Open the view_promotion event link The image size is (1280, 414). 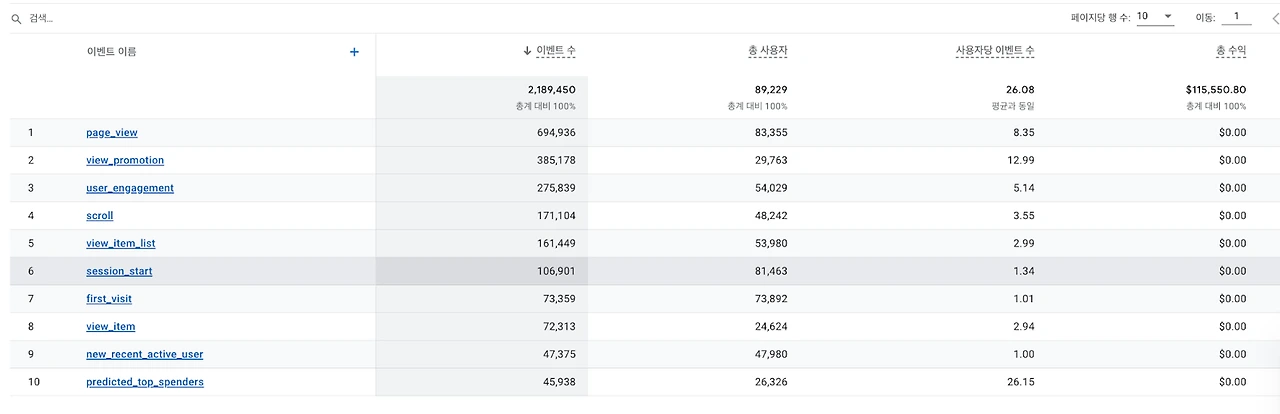click(x=125, y=160)
